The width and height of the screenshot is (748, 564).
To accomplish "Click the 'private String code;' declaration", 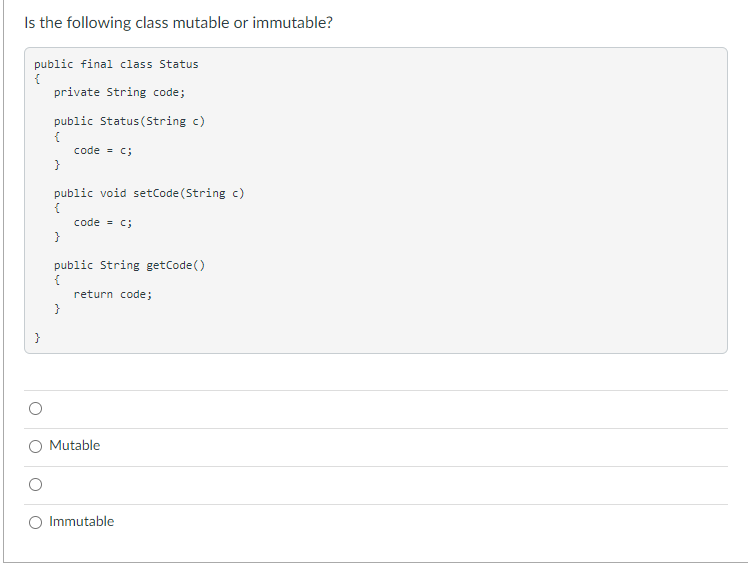I will click(x=119, y=92).
